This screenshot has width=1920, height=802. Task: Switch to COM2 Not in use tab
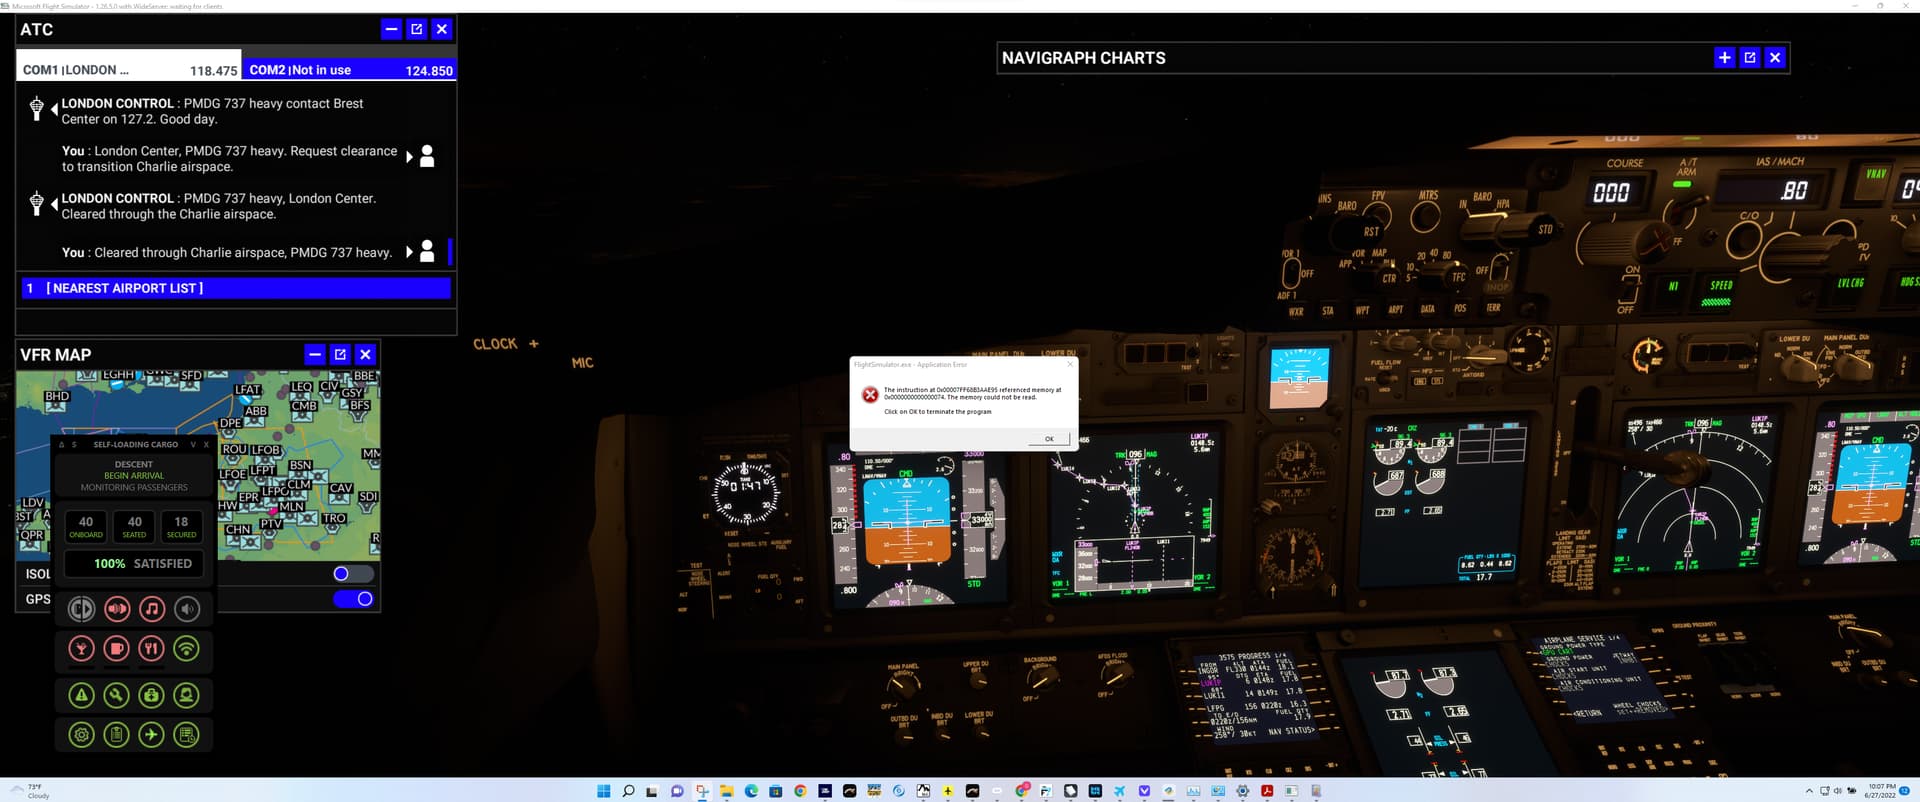(x=350, y=70)
